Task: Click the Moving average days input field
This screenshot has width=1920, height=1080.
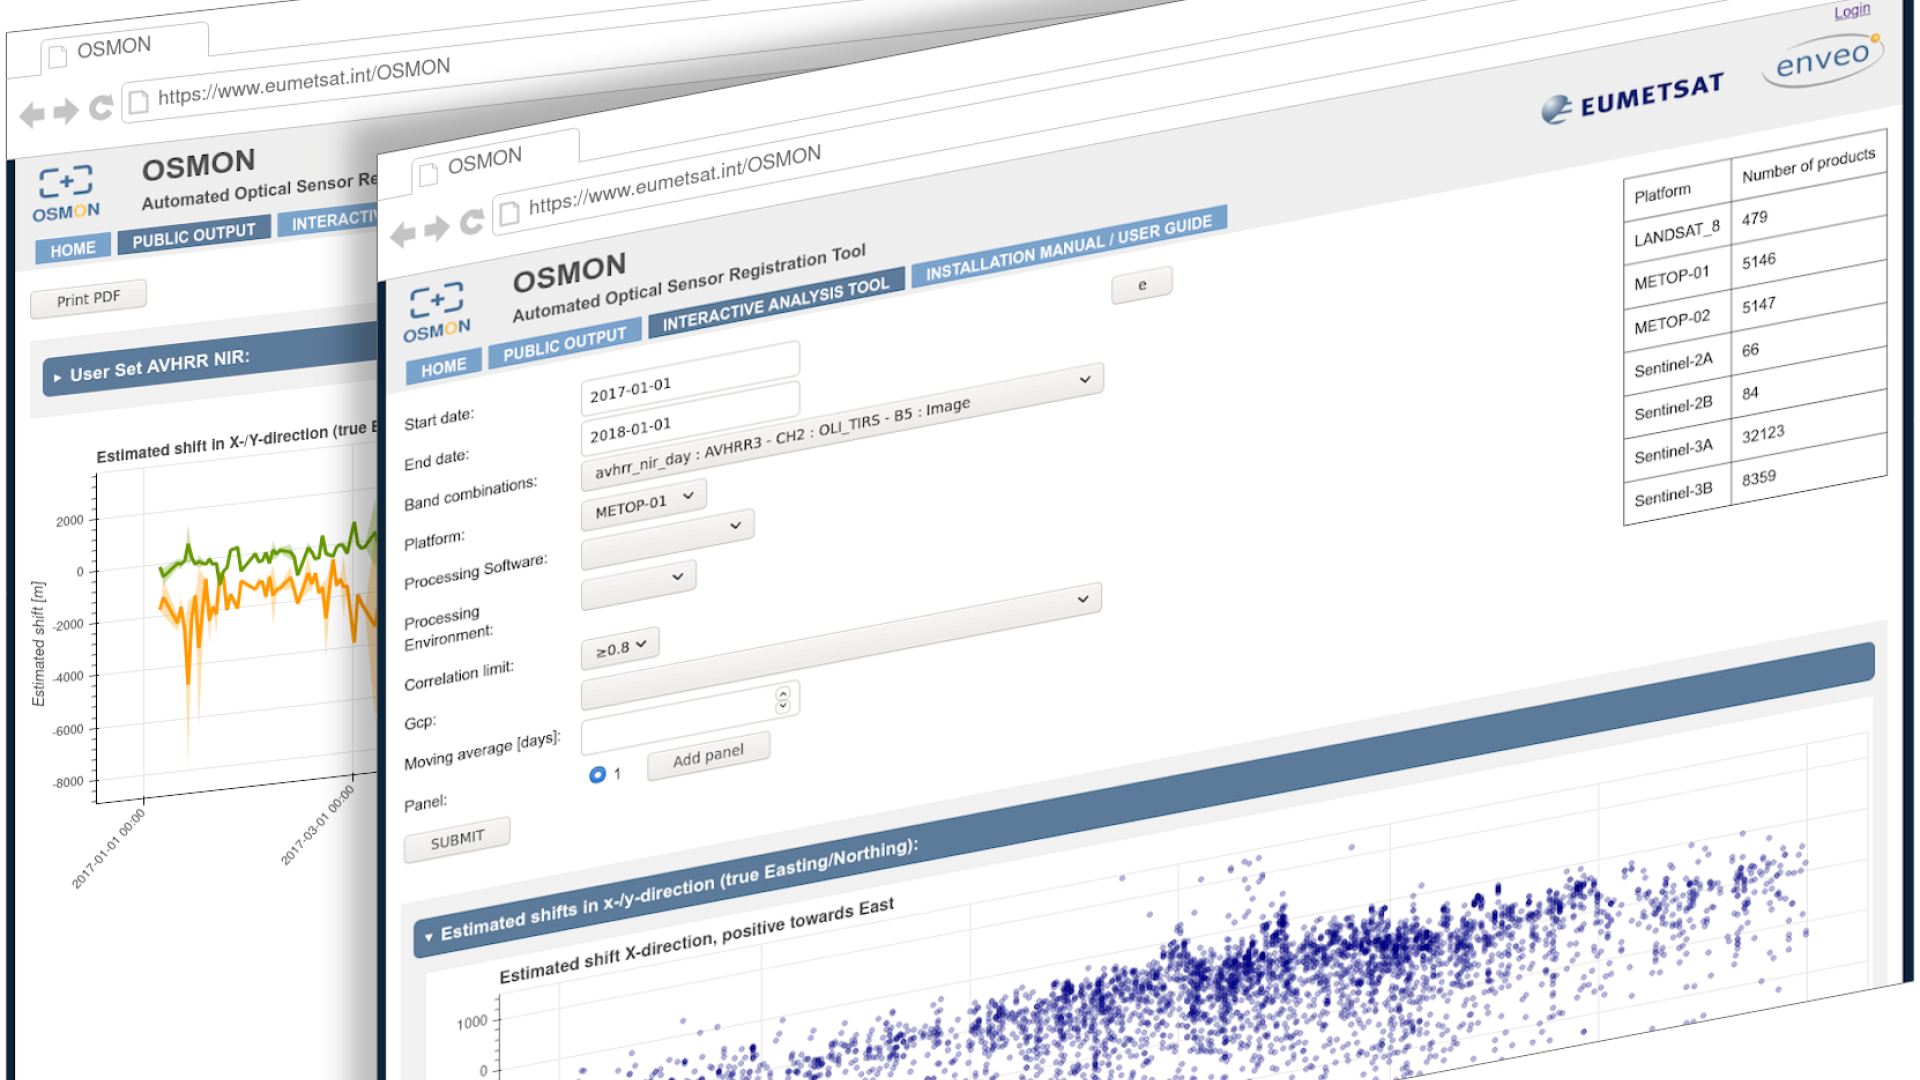Action: point(690,719)
